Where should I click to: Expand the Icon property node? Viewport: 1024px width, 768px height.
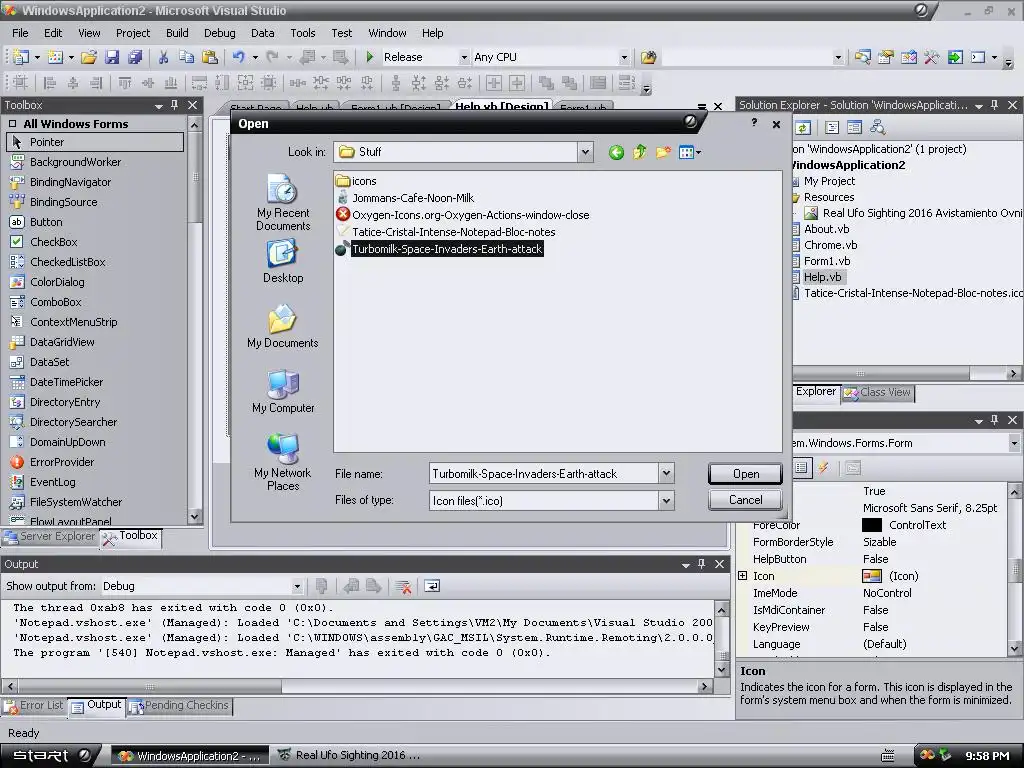tap(743, 575)
